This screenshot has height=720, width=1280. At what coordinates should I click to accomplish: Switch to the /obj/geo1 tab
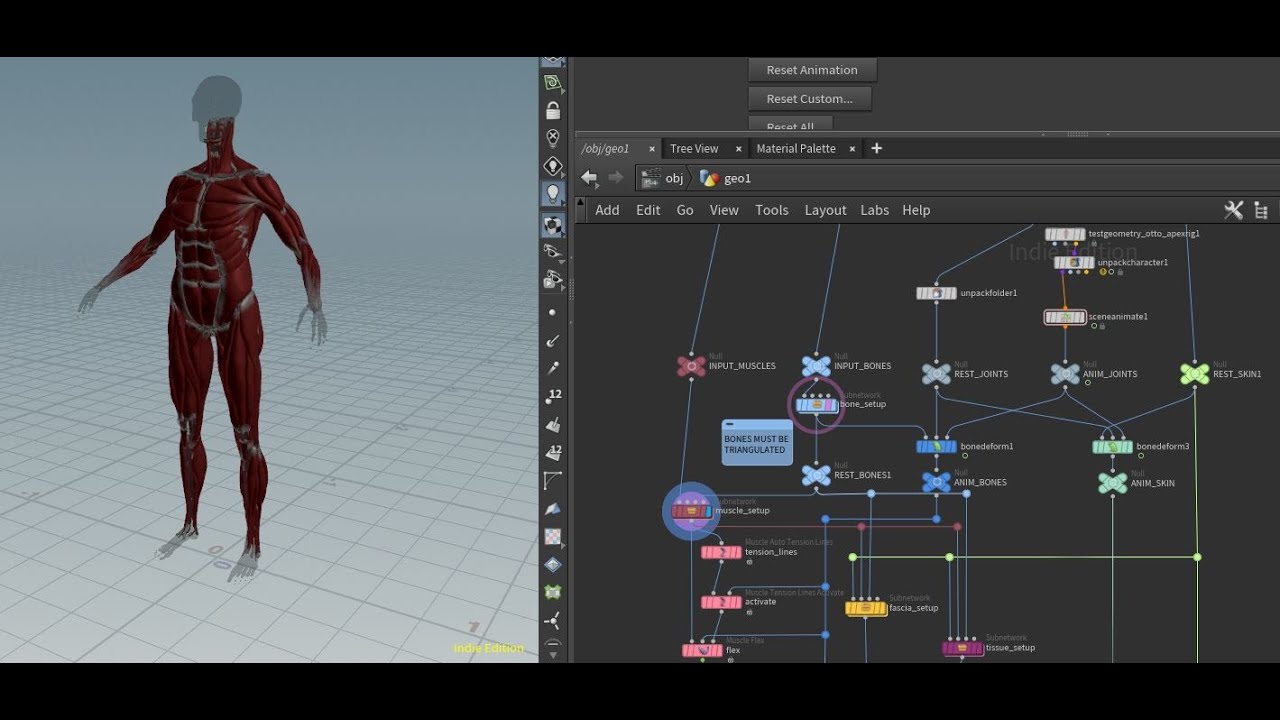click(x=606, y=148)
